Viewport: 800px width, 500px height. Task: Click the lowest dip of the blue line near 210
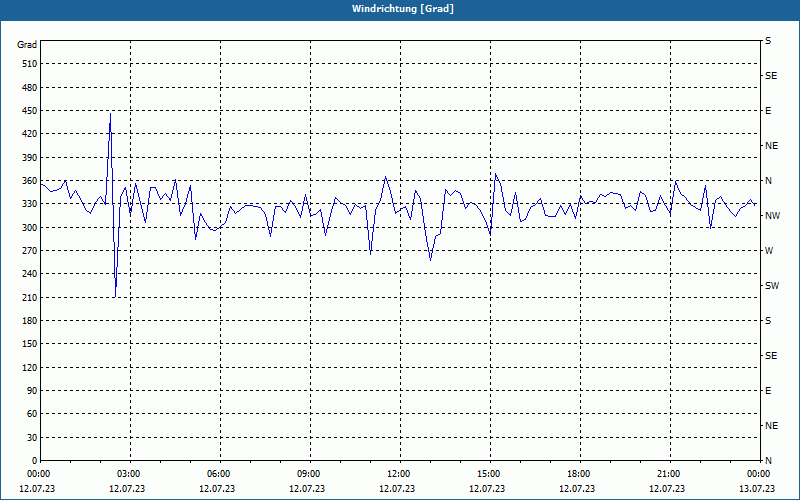tap(115, 296)
